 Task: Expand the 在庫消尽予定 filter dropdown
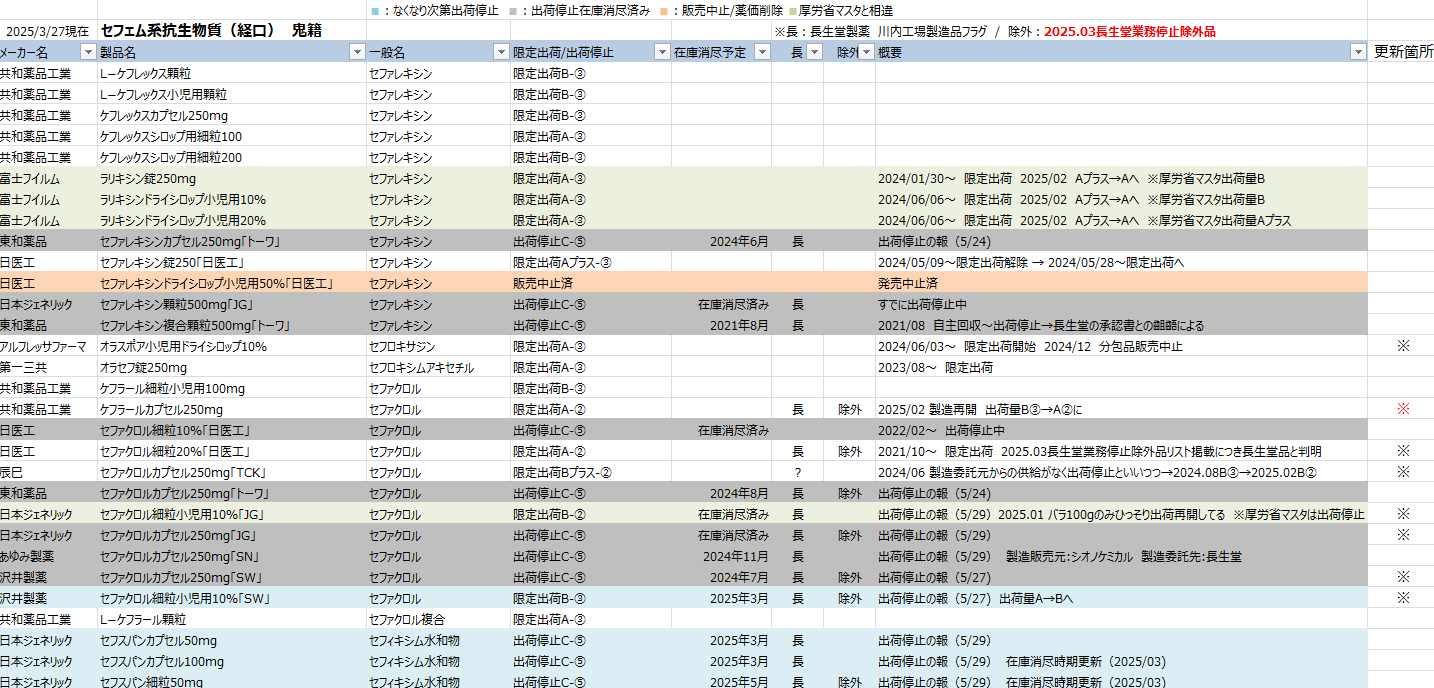click(x=762, y=52)
